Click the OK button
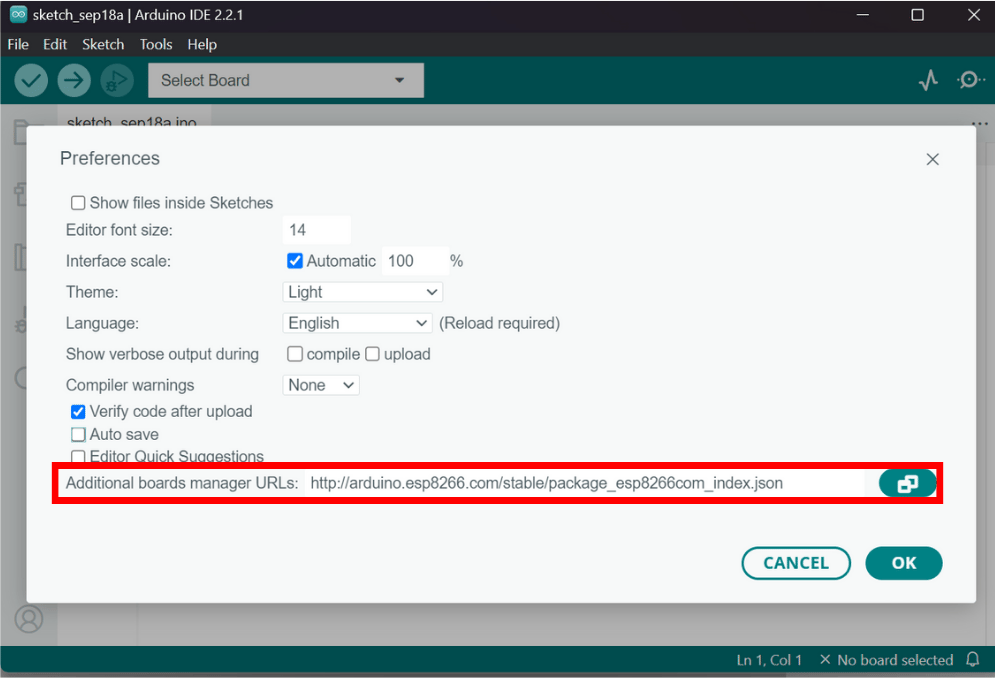Image resolution: width=995 pixels, height=678 pixels. tap(904, 563)
